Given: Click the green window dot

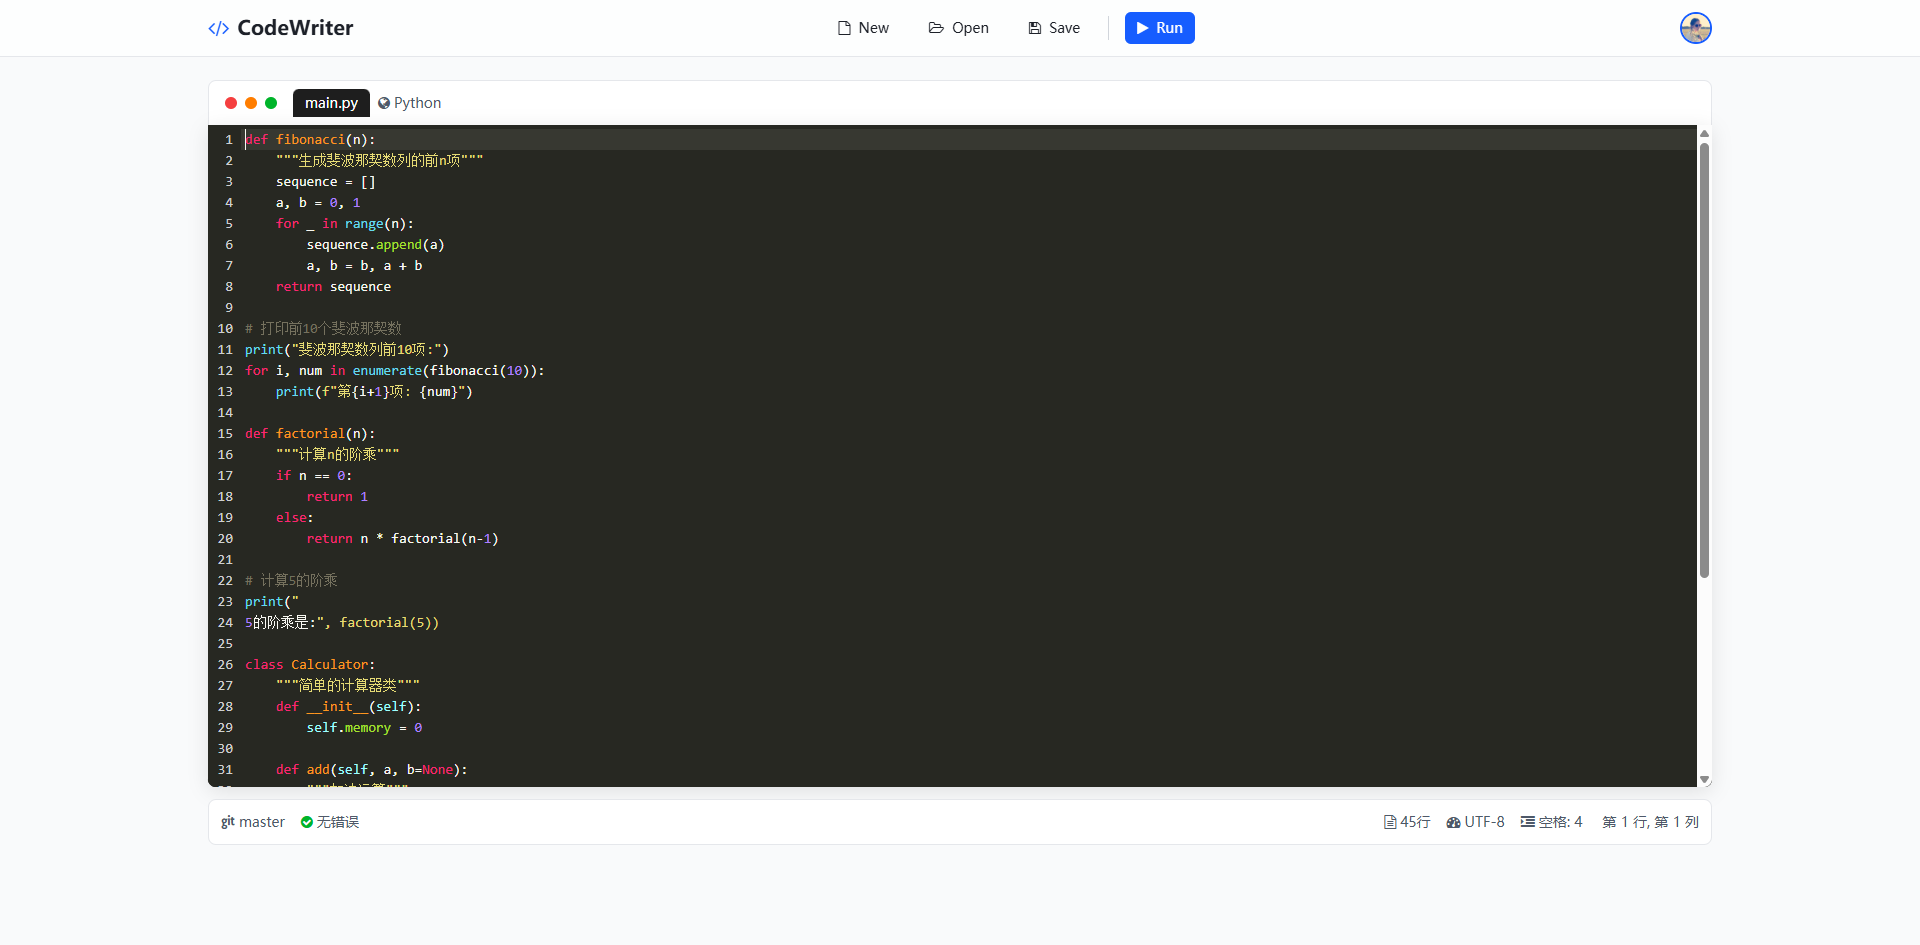Looking at the screenshot, I should [x=271, y=103].
